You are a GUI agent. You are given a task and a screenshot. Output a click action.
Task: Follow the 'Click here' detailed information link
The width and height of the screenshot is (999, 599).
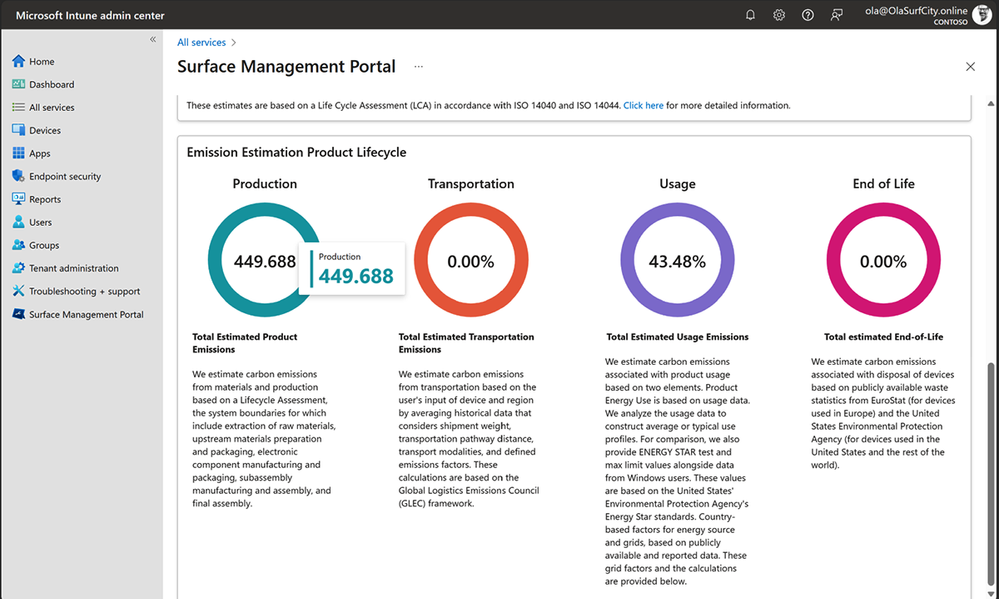[643, 106]
